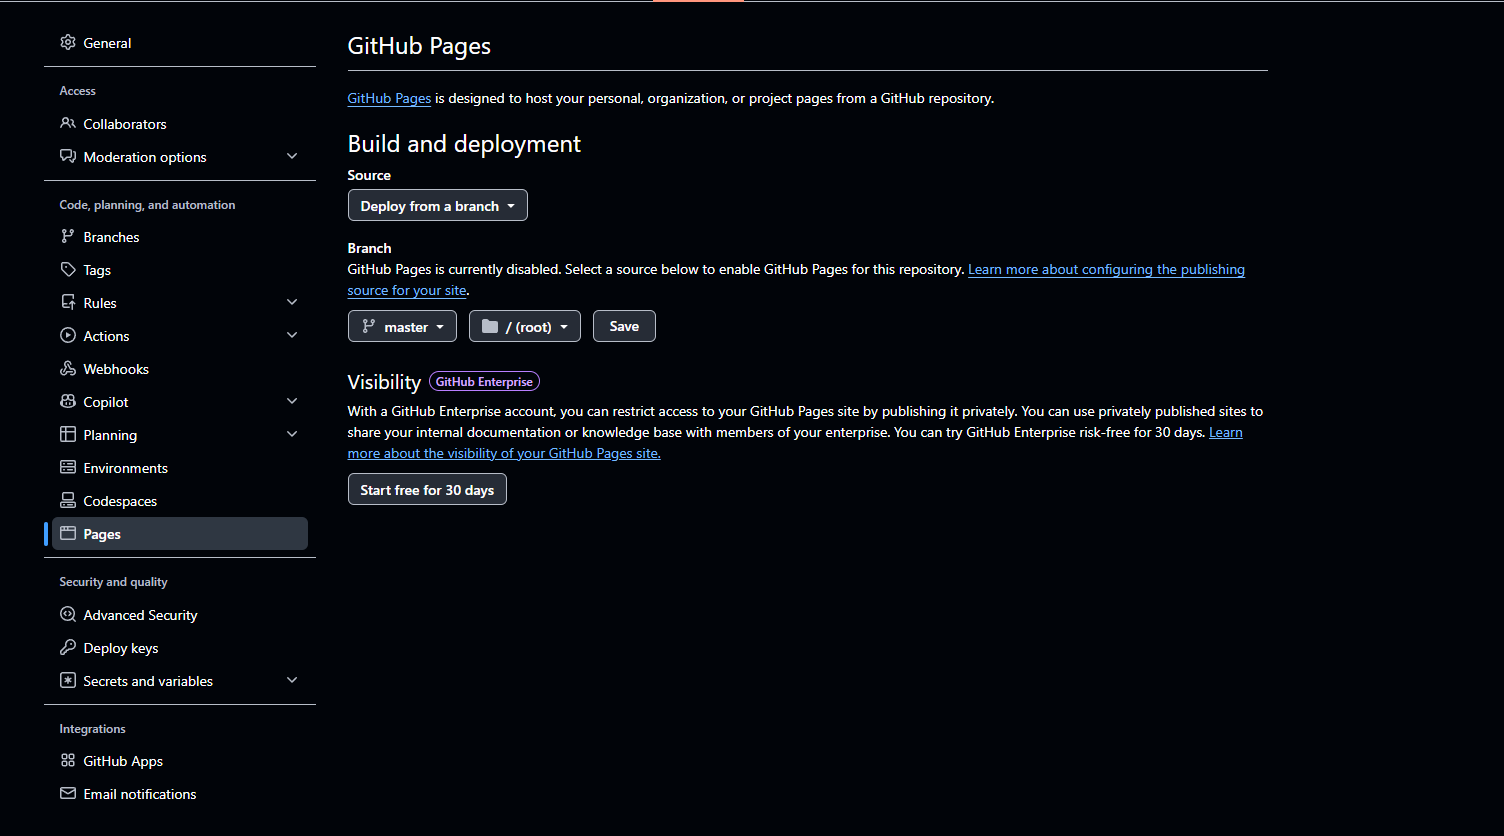The image size is (1504, 836).
Task: Click the Webhooks icon in sidebar
Action: (68, 369)
